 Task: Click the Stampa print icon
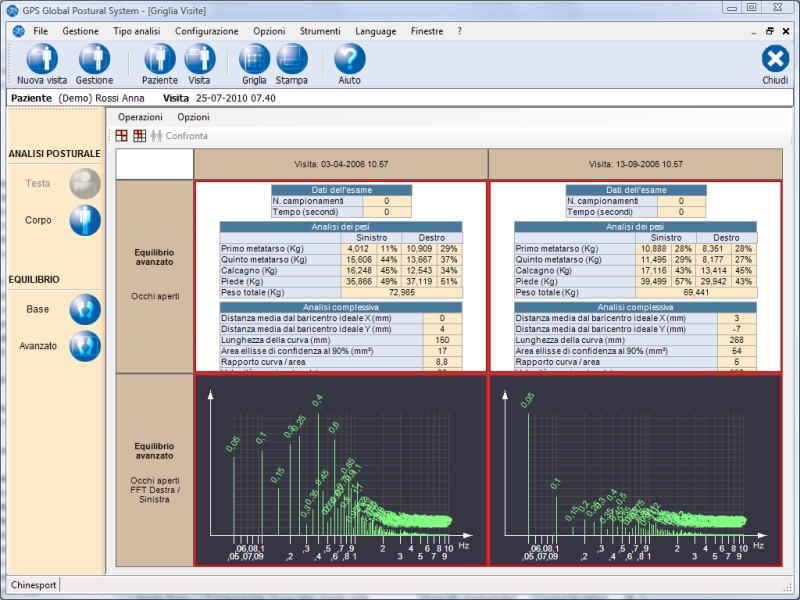(292, 59)
